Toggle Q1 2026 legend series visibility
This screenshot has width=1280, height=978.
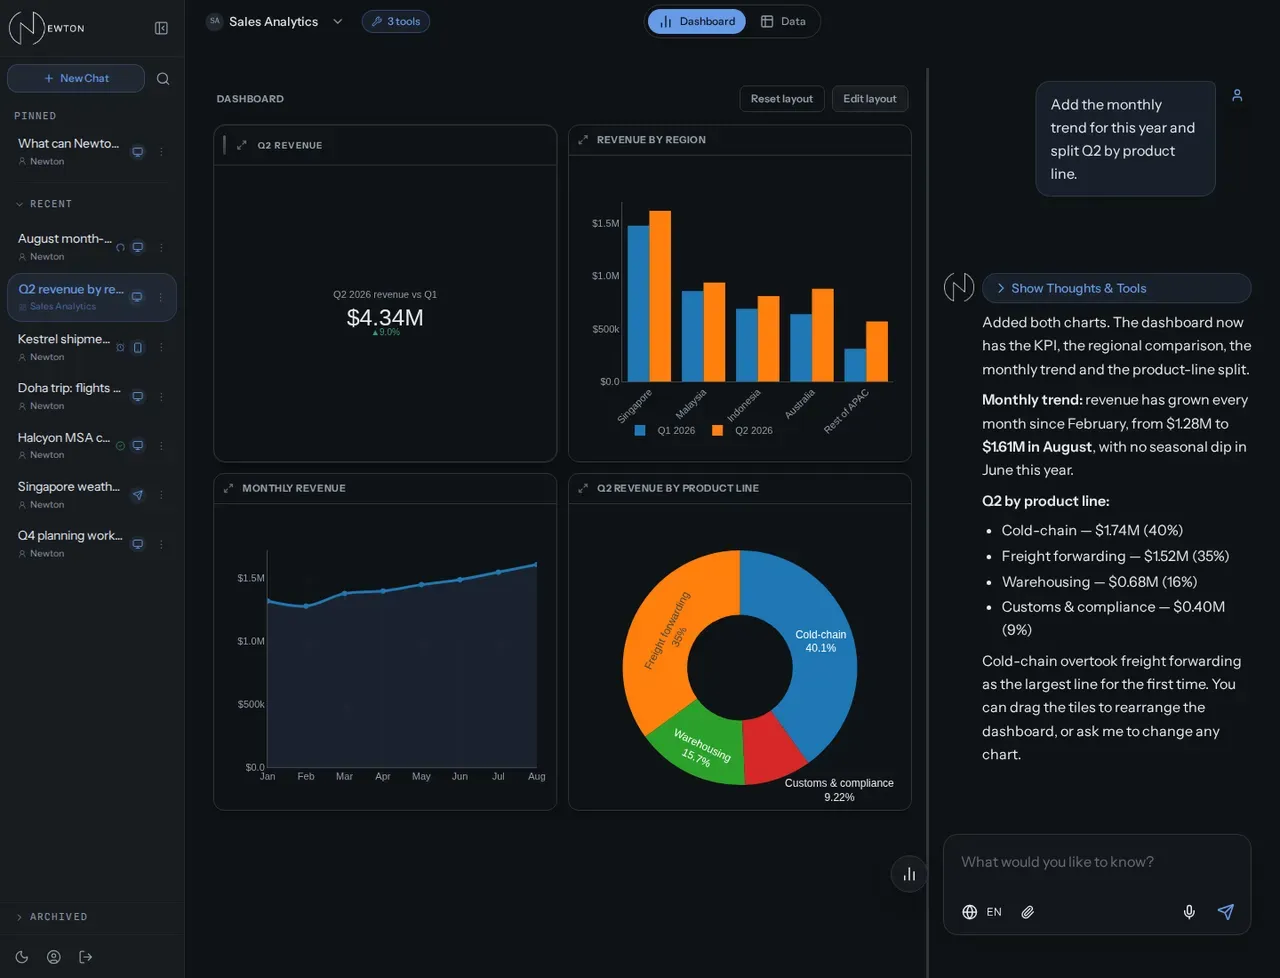click(x=665, y=430)
